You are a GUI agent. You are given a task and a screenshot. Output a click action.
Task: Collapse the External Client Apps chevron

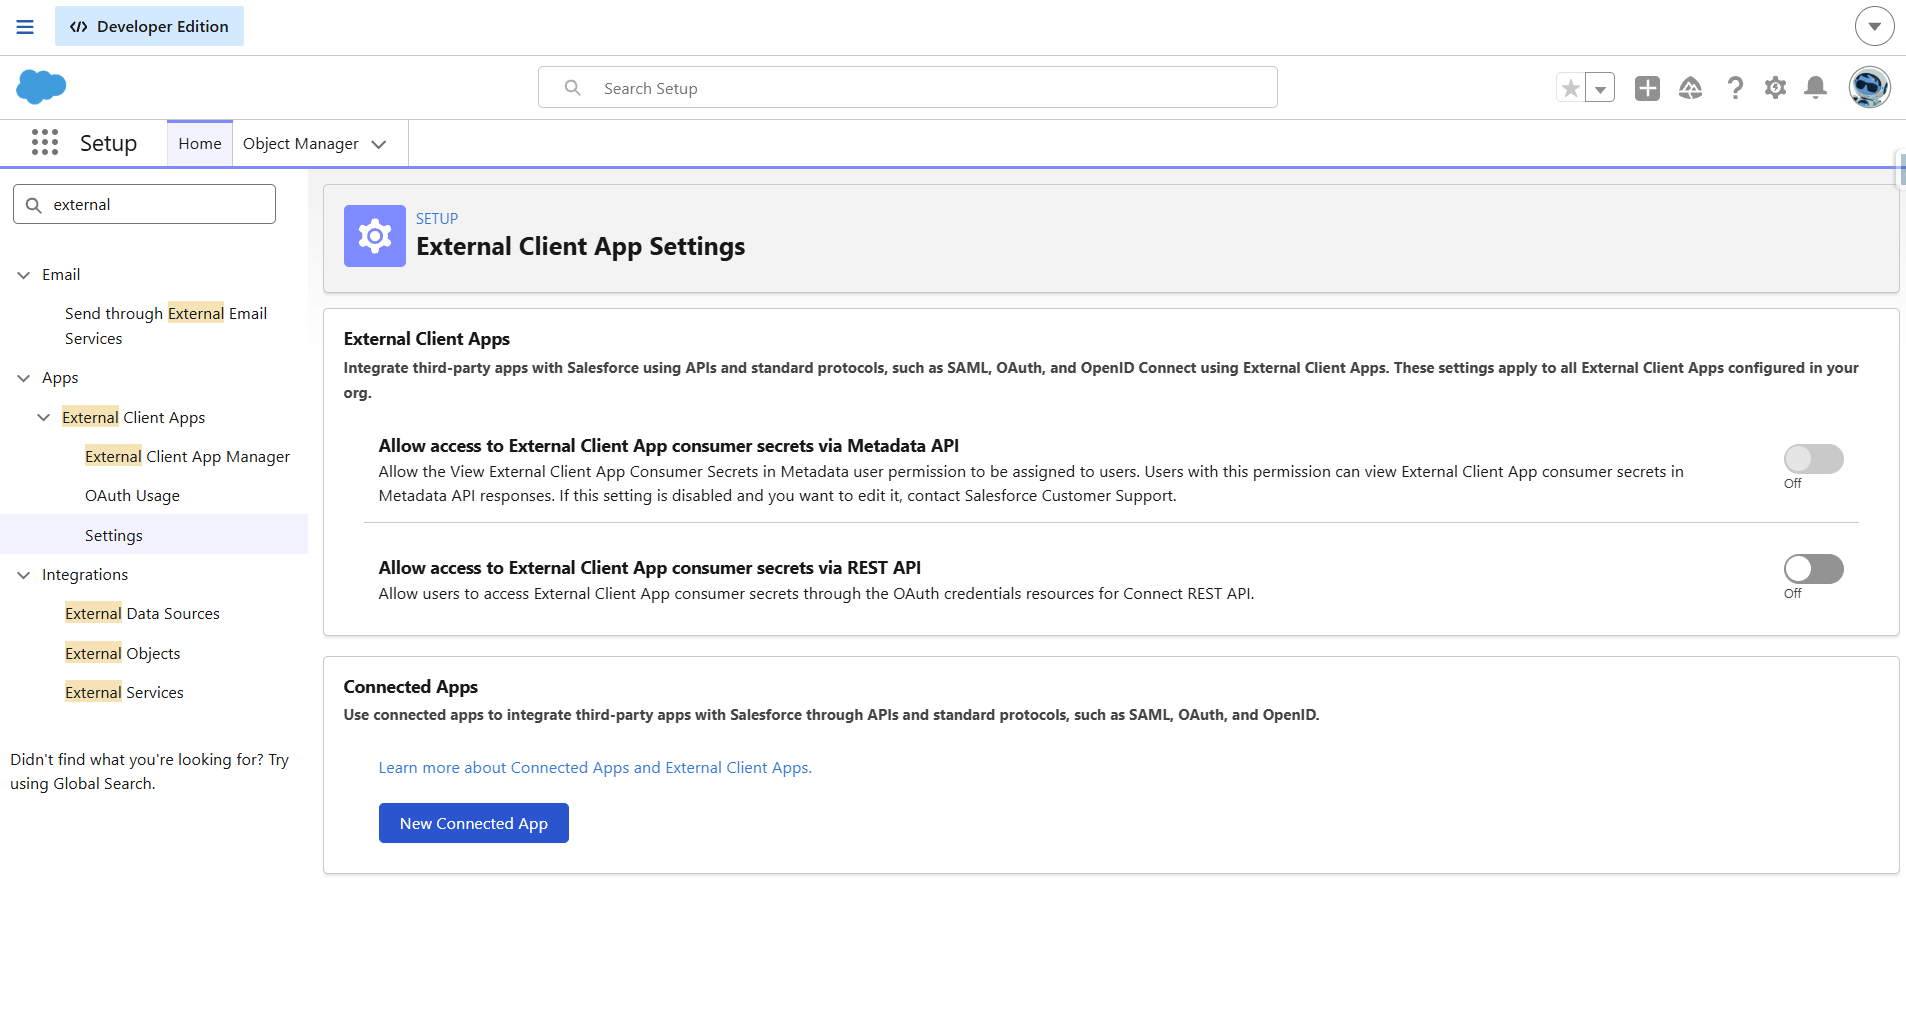[x=44, y=418]
